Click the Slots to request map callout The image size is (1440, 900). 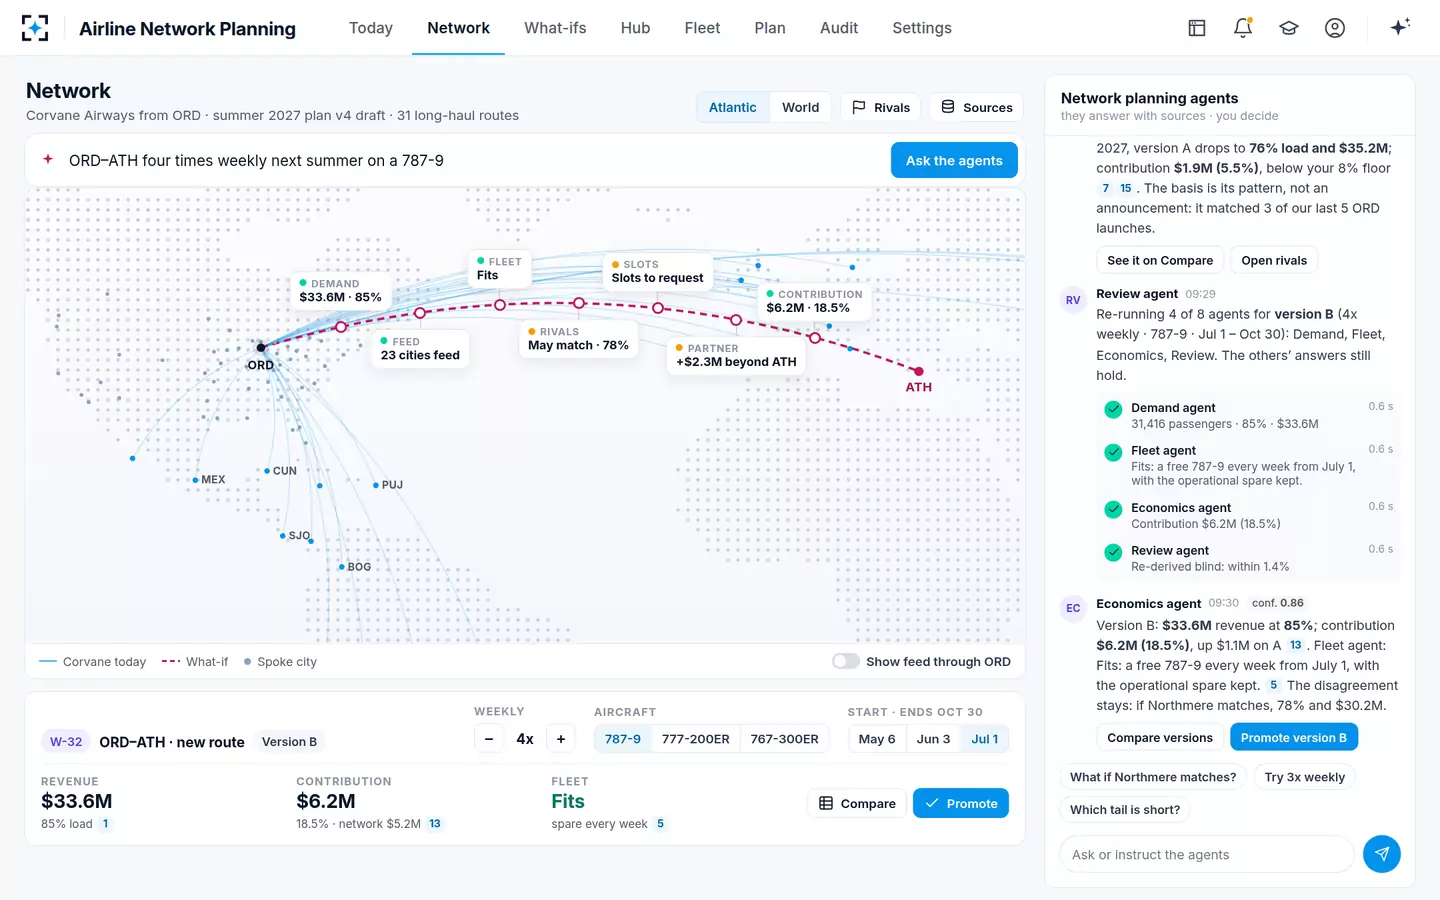click(657, 271)
